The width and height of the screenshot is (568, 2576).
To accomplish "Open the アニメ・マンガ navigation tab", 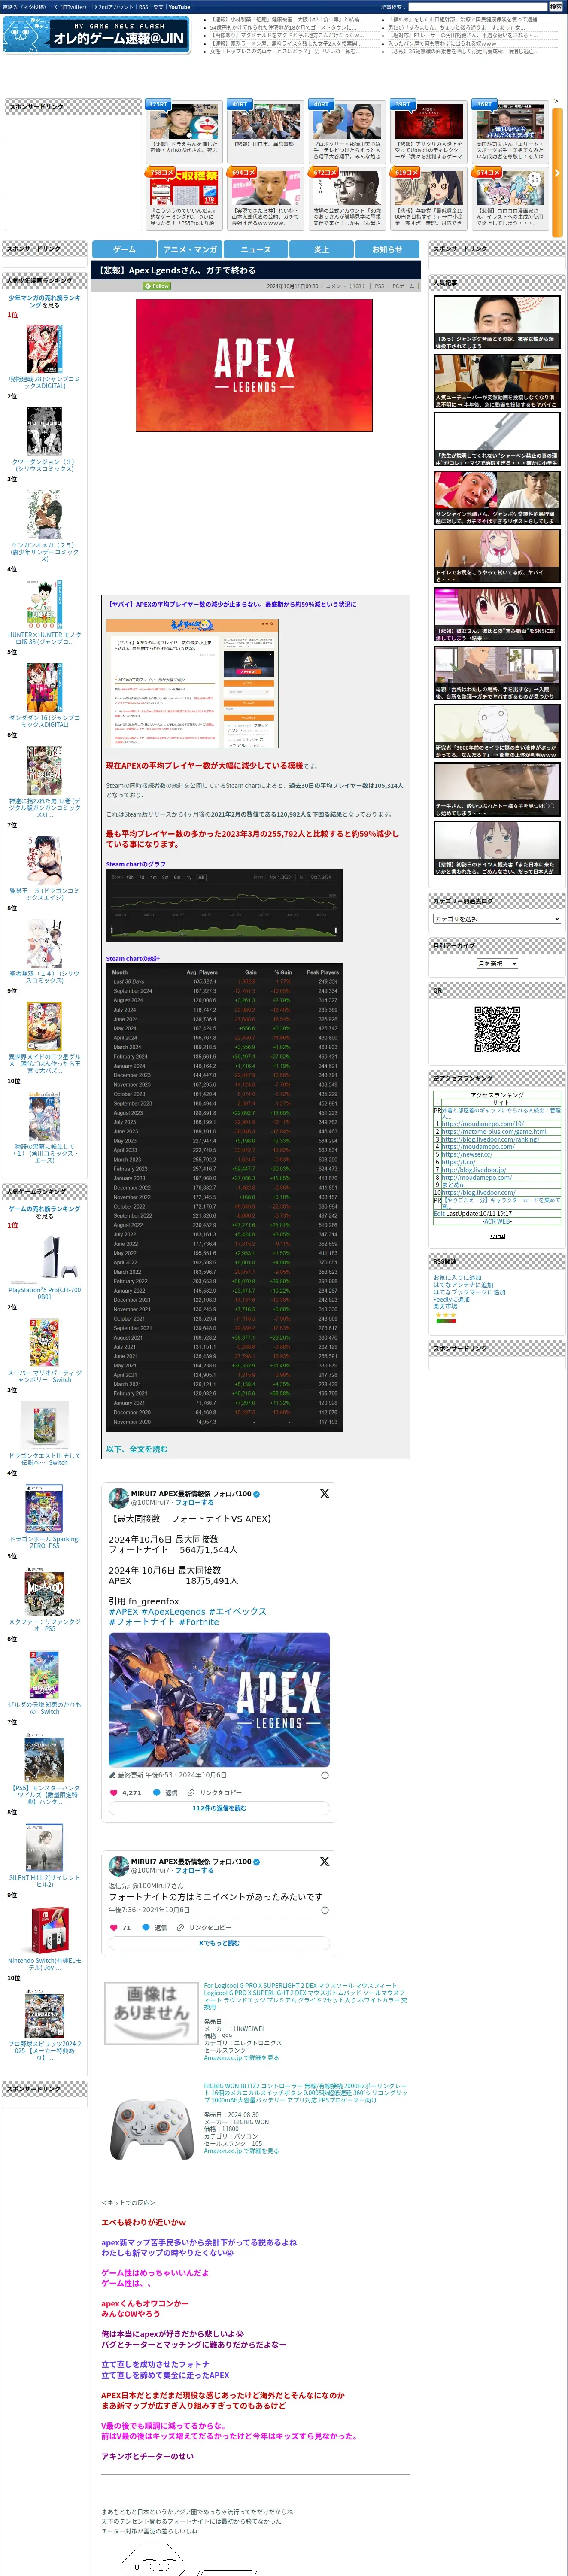I will (190, 249).
